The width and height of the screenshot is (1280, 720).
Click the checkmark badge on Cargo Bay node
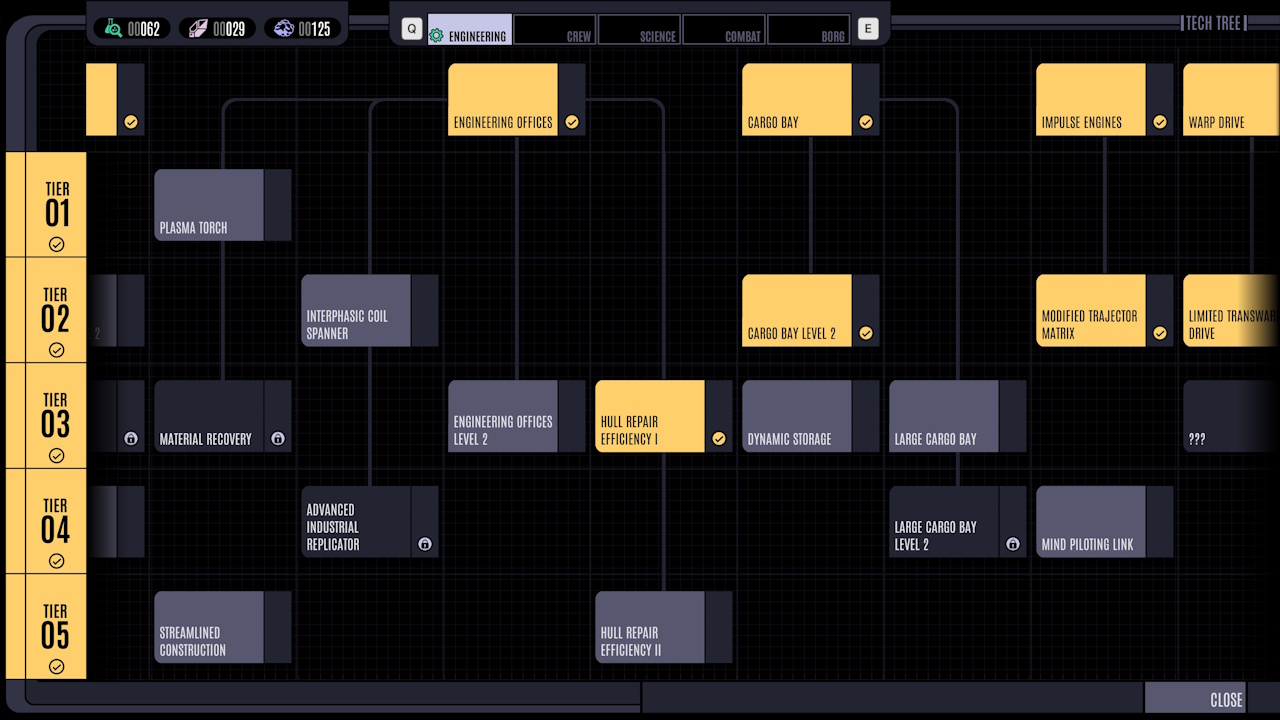coord(866,122)
